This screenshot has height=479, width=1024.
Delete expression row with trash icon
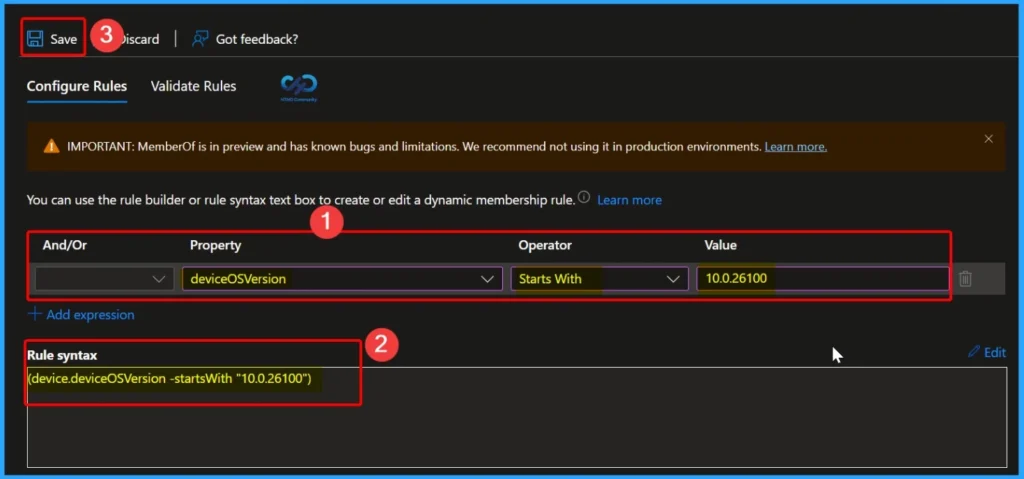tap(965, 279)
